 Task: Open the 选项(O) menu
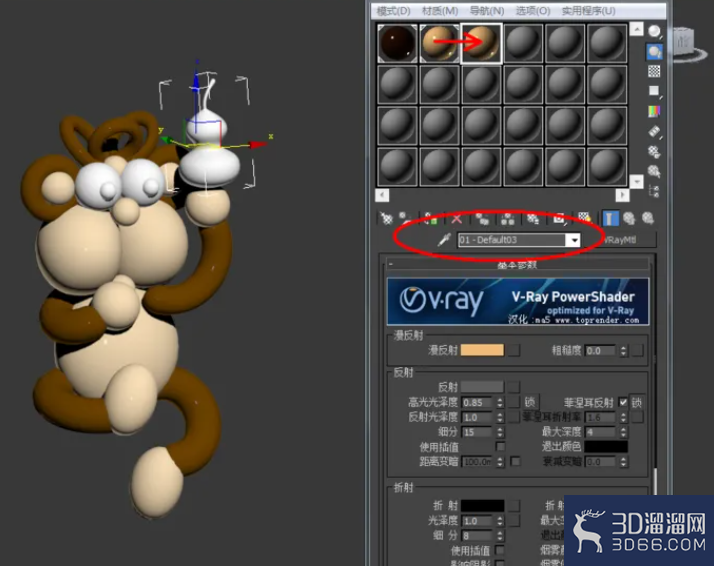click(x=533, y=10)
